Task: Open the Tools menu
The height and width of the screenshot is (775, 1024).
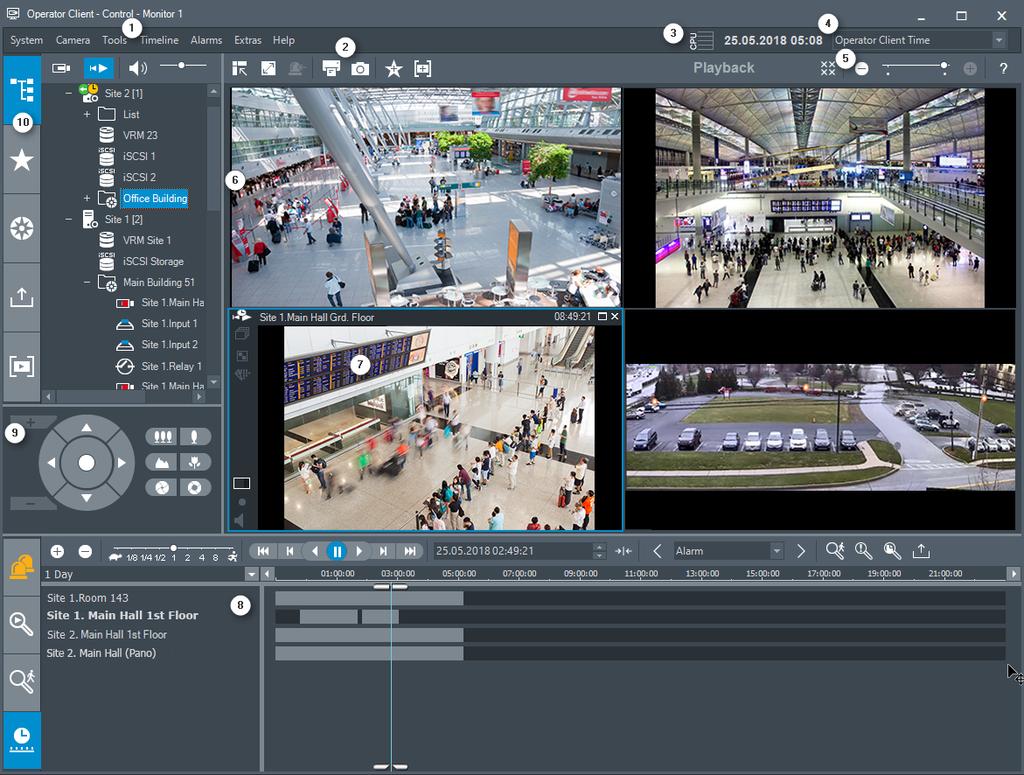Action: 114,40
